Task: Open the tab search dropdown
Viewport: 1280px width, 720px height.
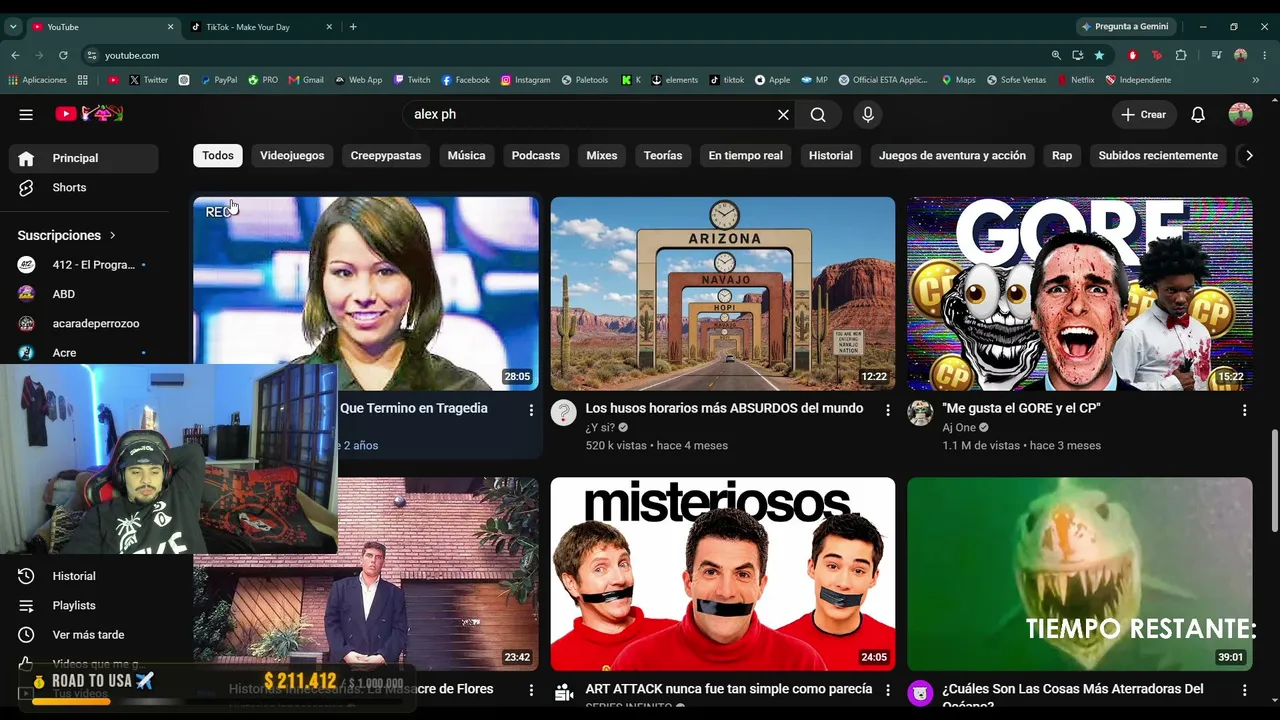Action: tap(13, 27)
